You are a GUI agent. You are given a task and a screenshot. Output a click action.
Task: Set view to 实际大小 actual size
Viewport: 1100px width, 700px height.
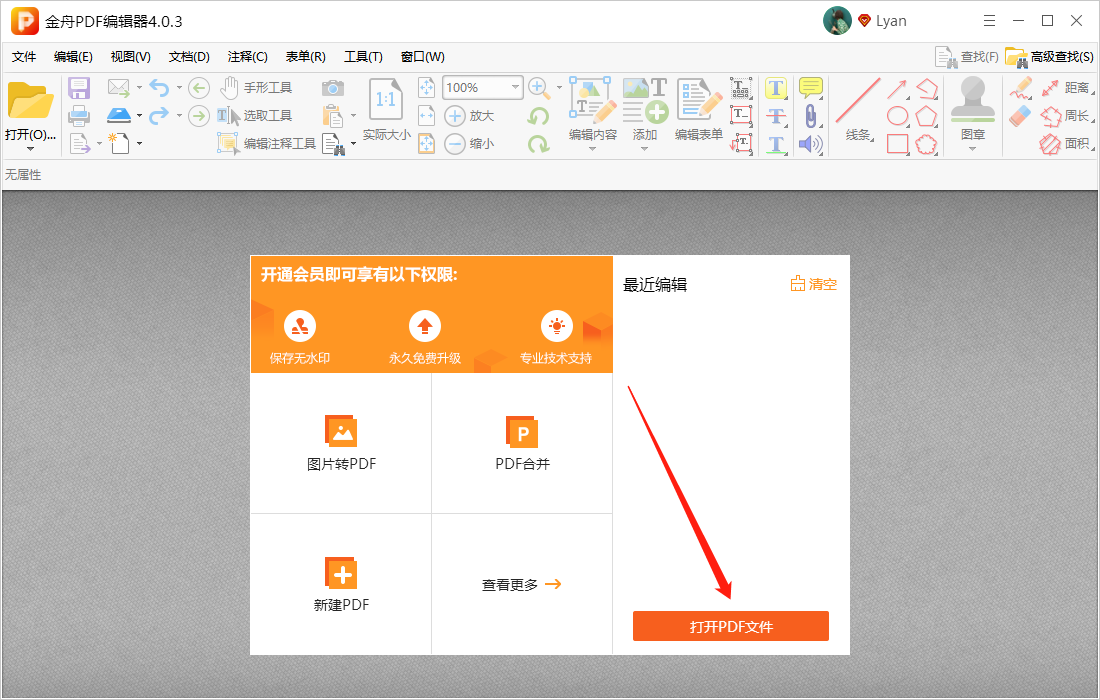pyautogui.click(x=386, y=110)
